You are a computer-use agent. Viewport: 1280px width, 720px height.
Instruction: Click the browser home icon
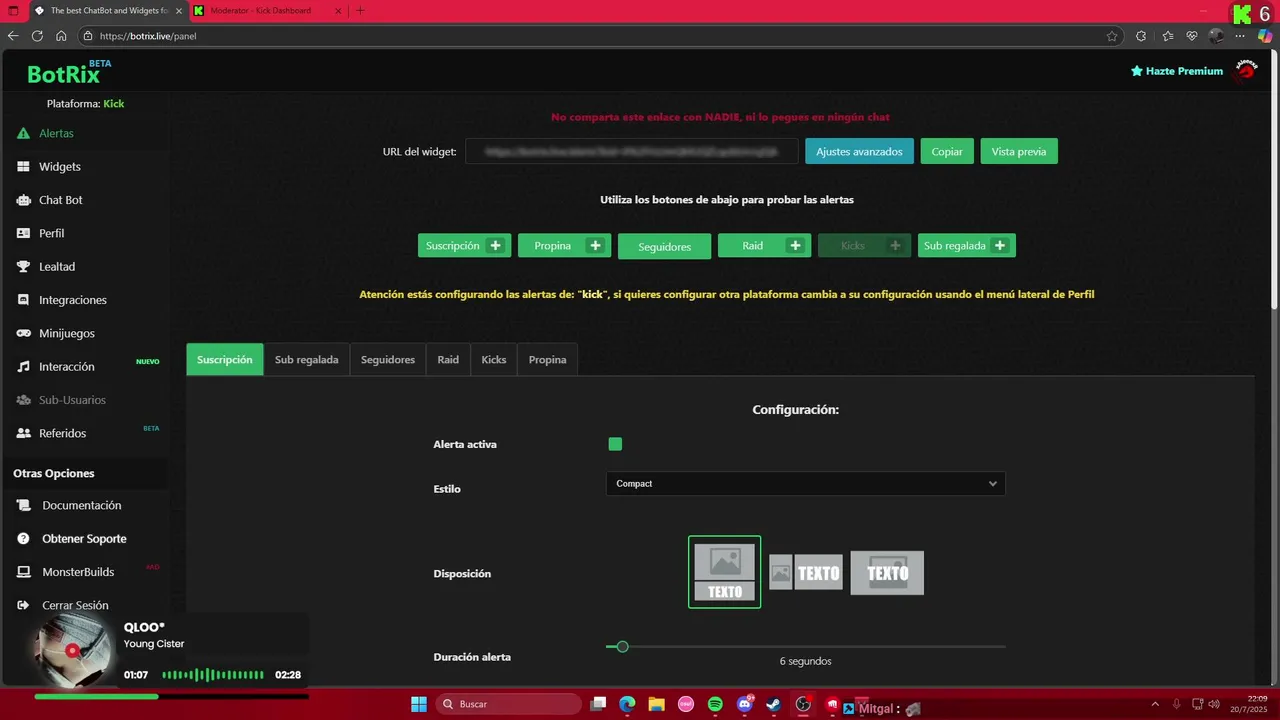pyautogui.click(x=61, y=36)
